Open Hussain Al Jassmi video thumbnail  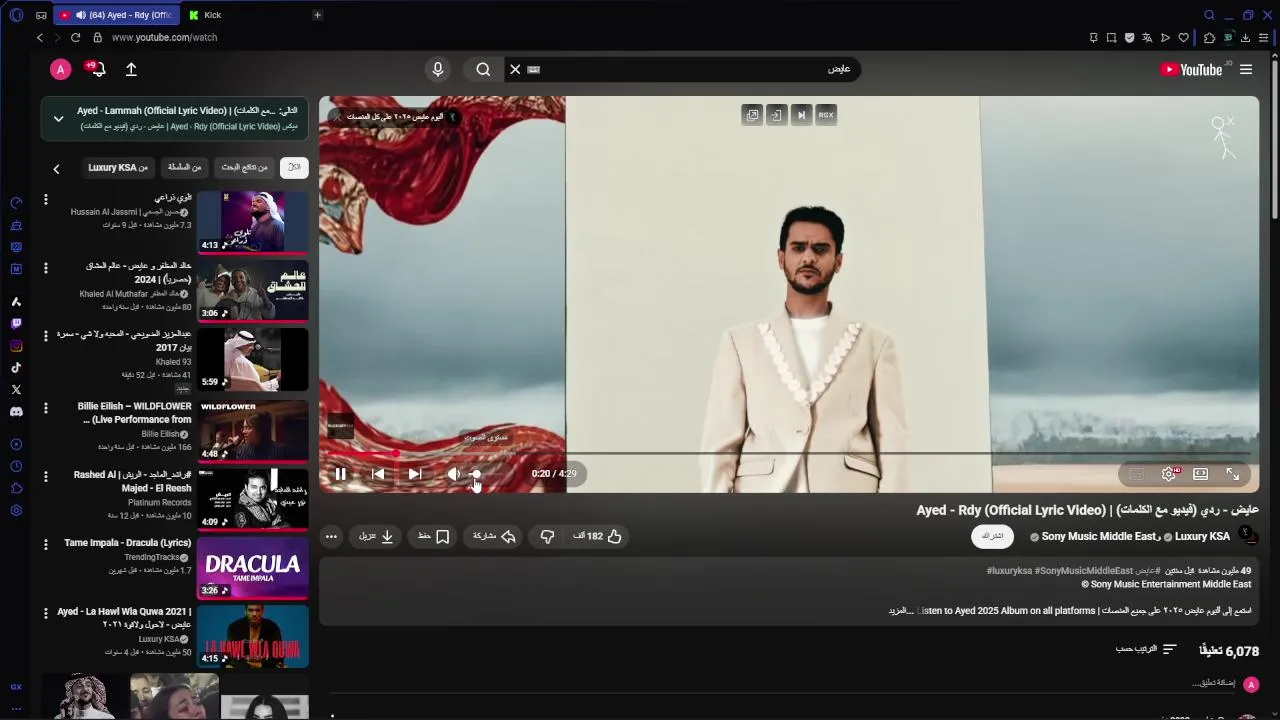[x=253, y=221]
